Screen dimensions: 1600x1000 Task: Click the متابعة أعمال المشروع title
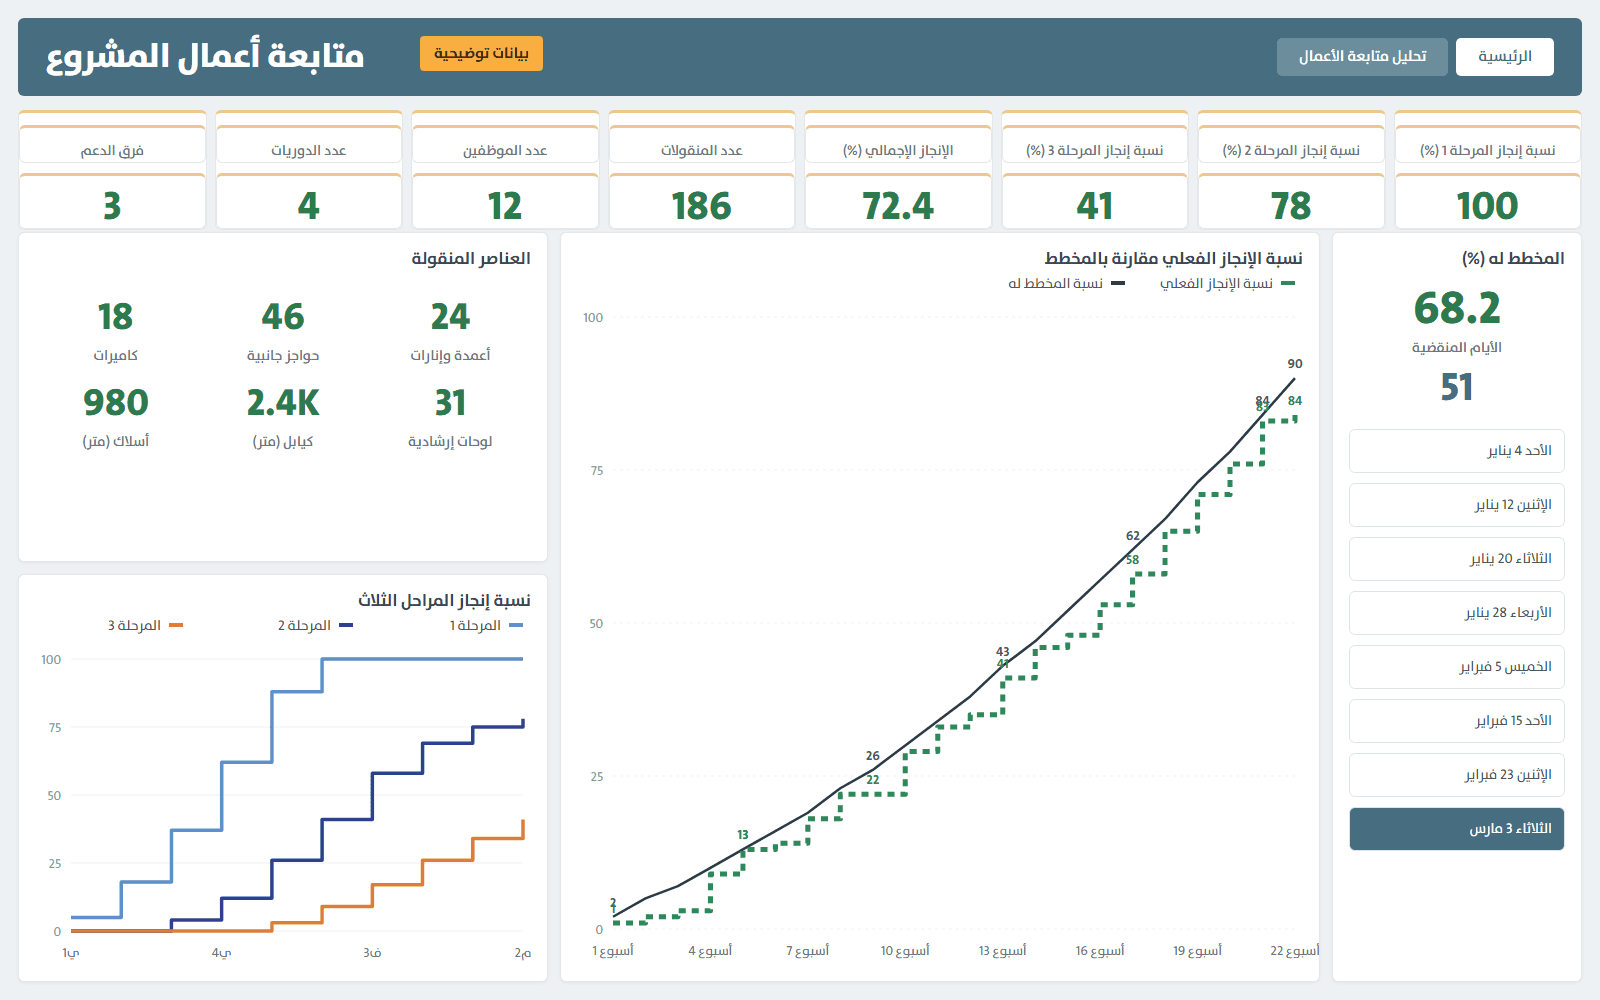pos(205,55)
